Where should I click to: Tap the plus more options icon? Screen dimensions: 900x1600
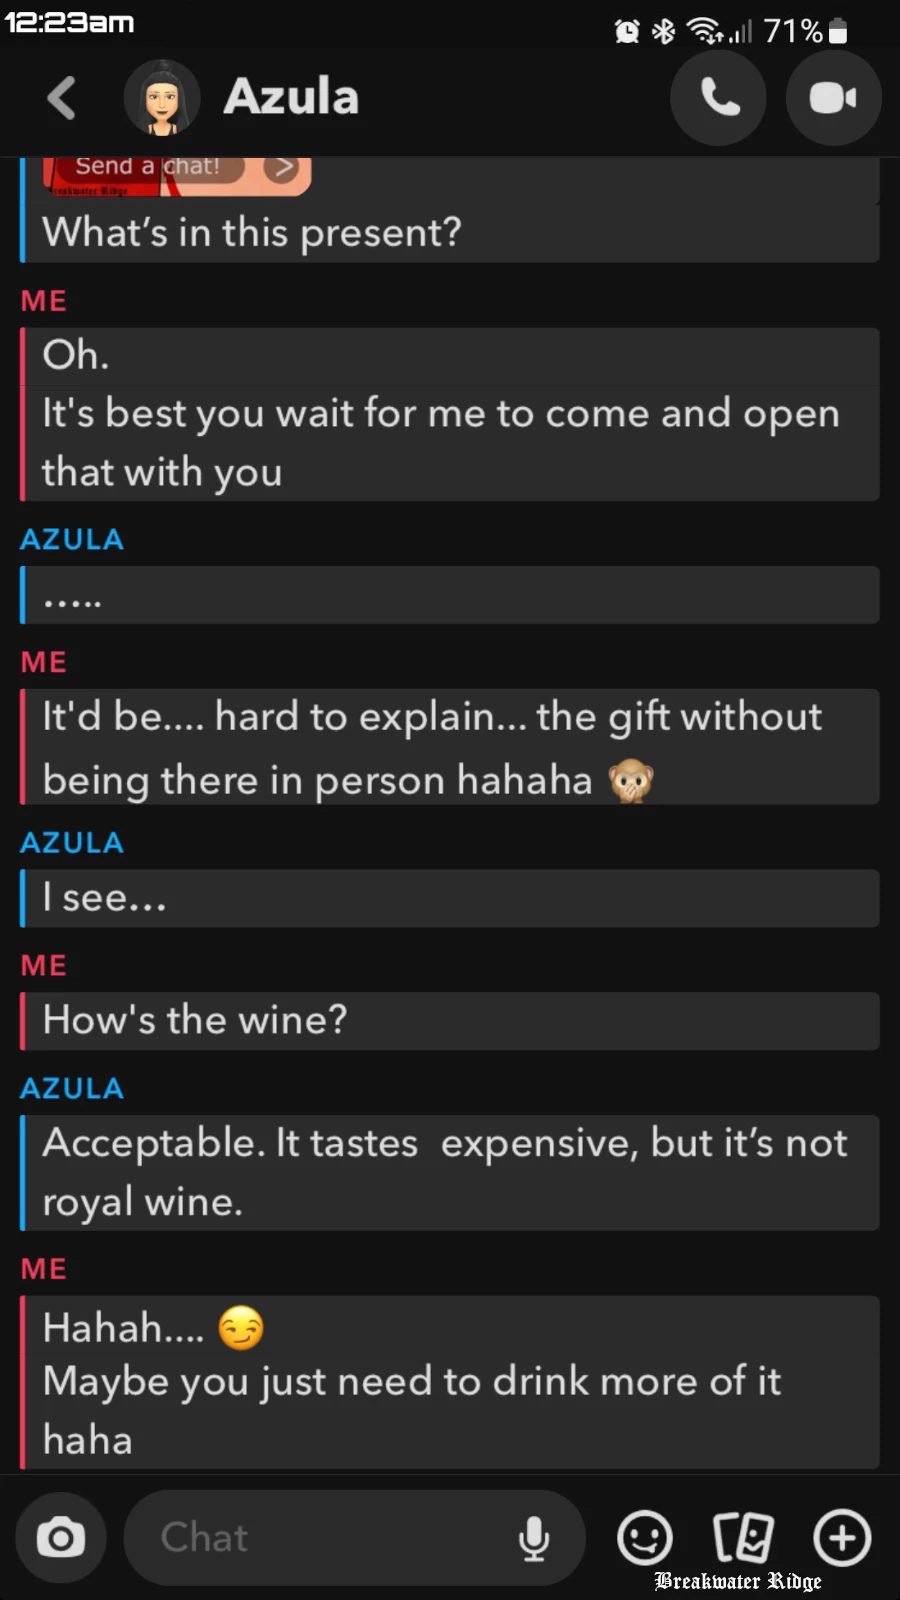tap(842, 1538)
